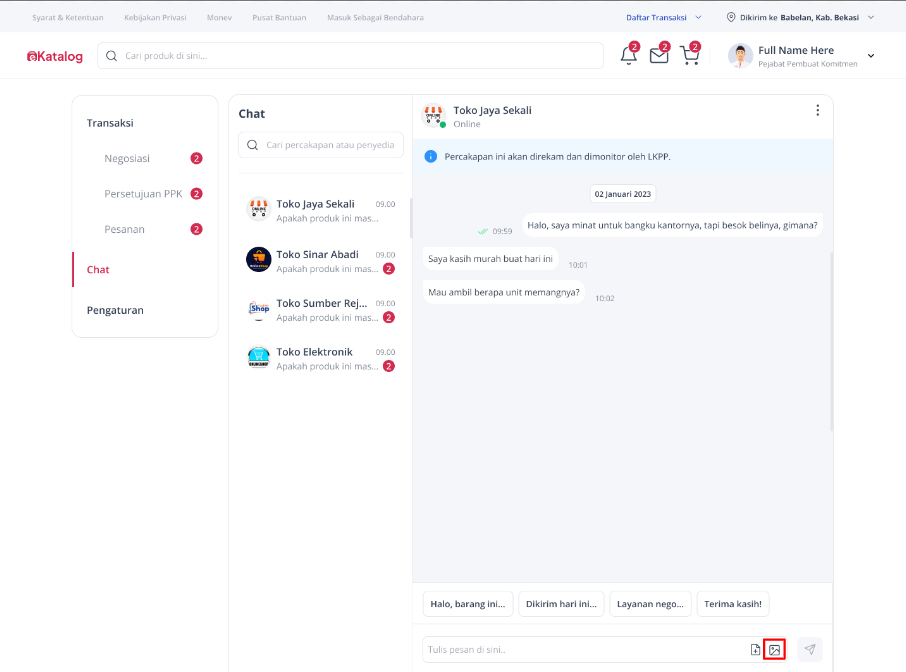906x672 pixels.
Task: Click message 'Mau ambil berapa unit memangnya?'
Action: tap(503, 292)
